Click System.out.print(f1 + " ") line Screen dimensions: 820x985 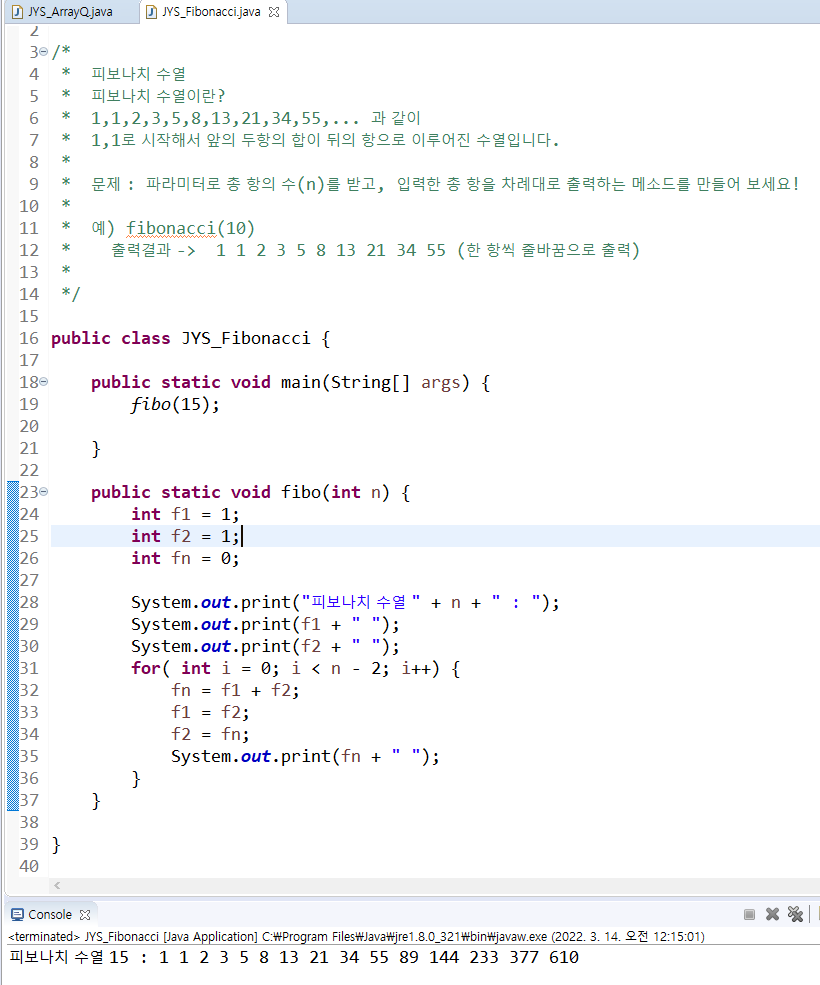click(265, 624)
